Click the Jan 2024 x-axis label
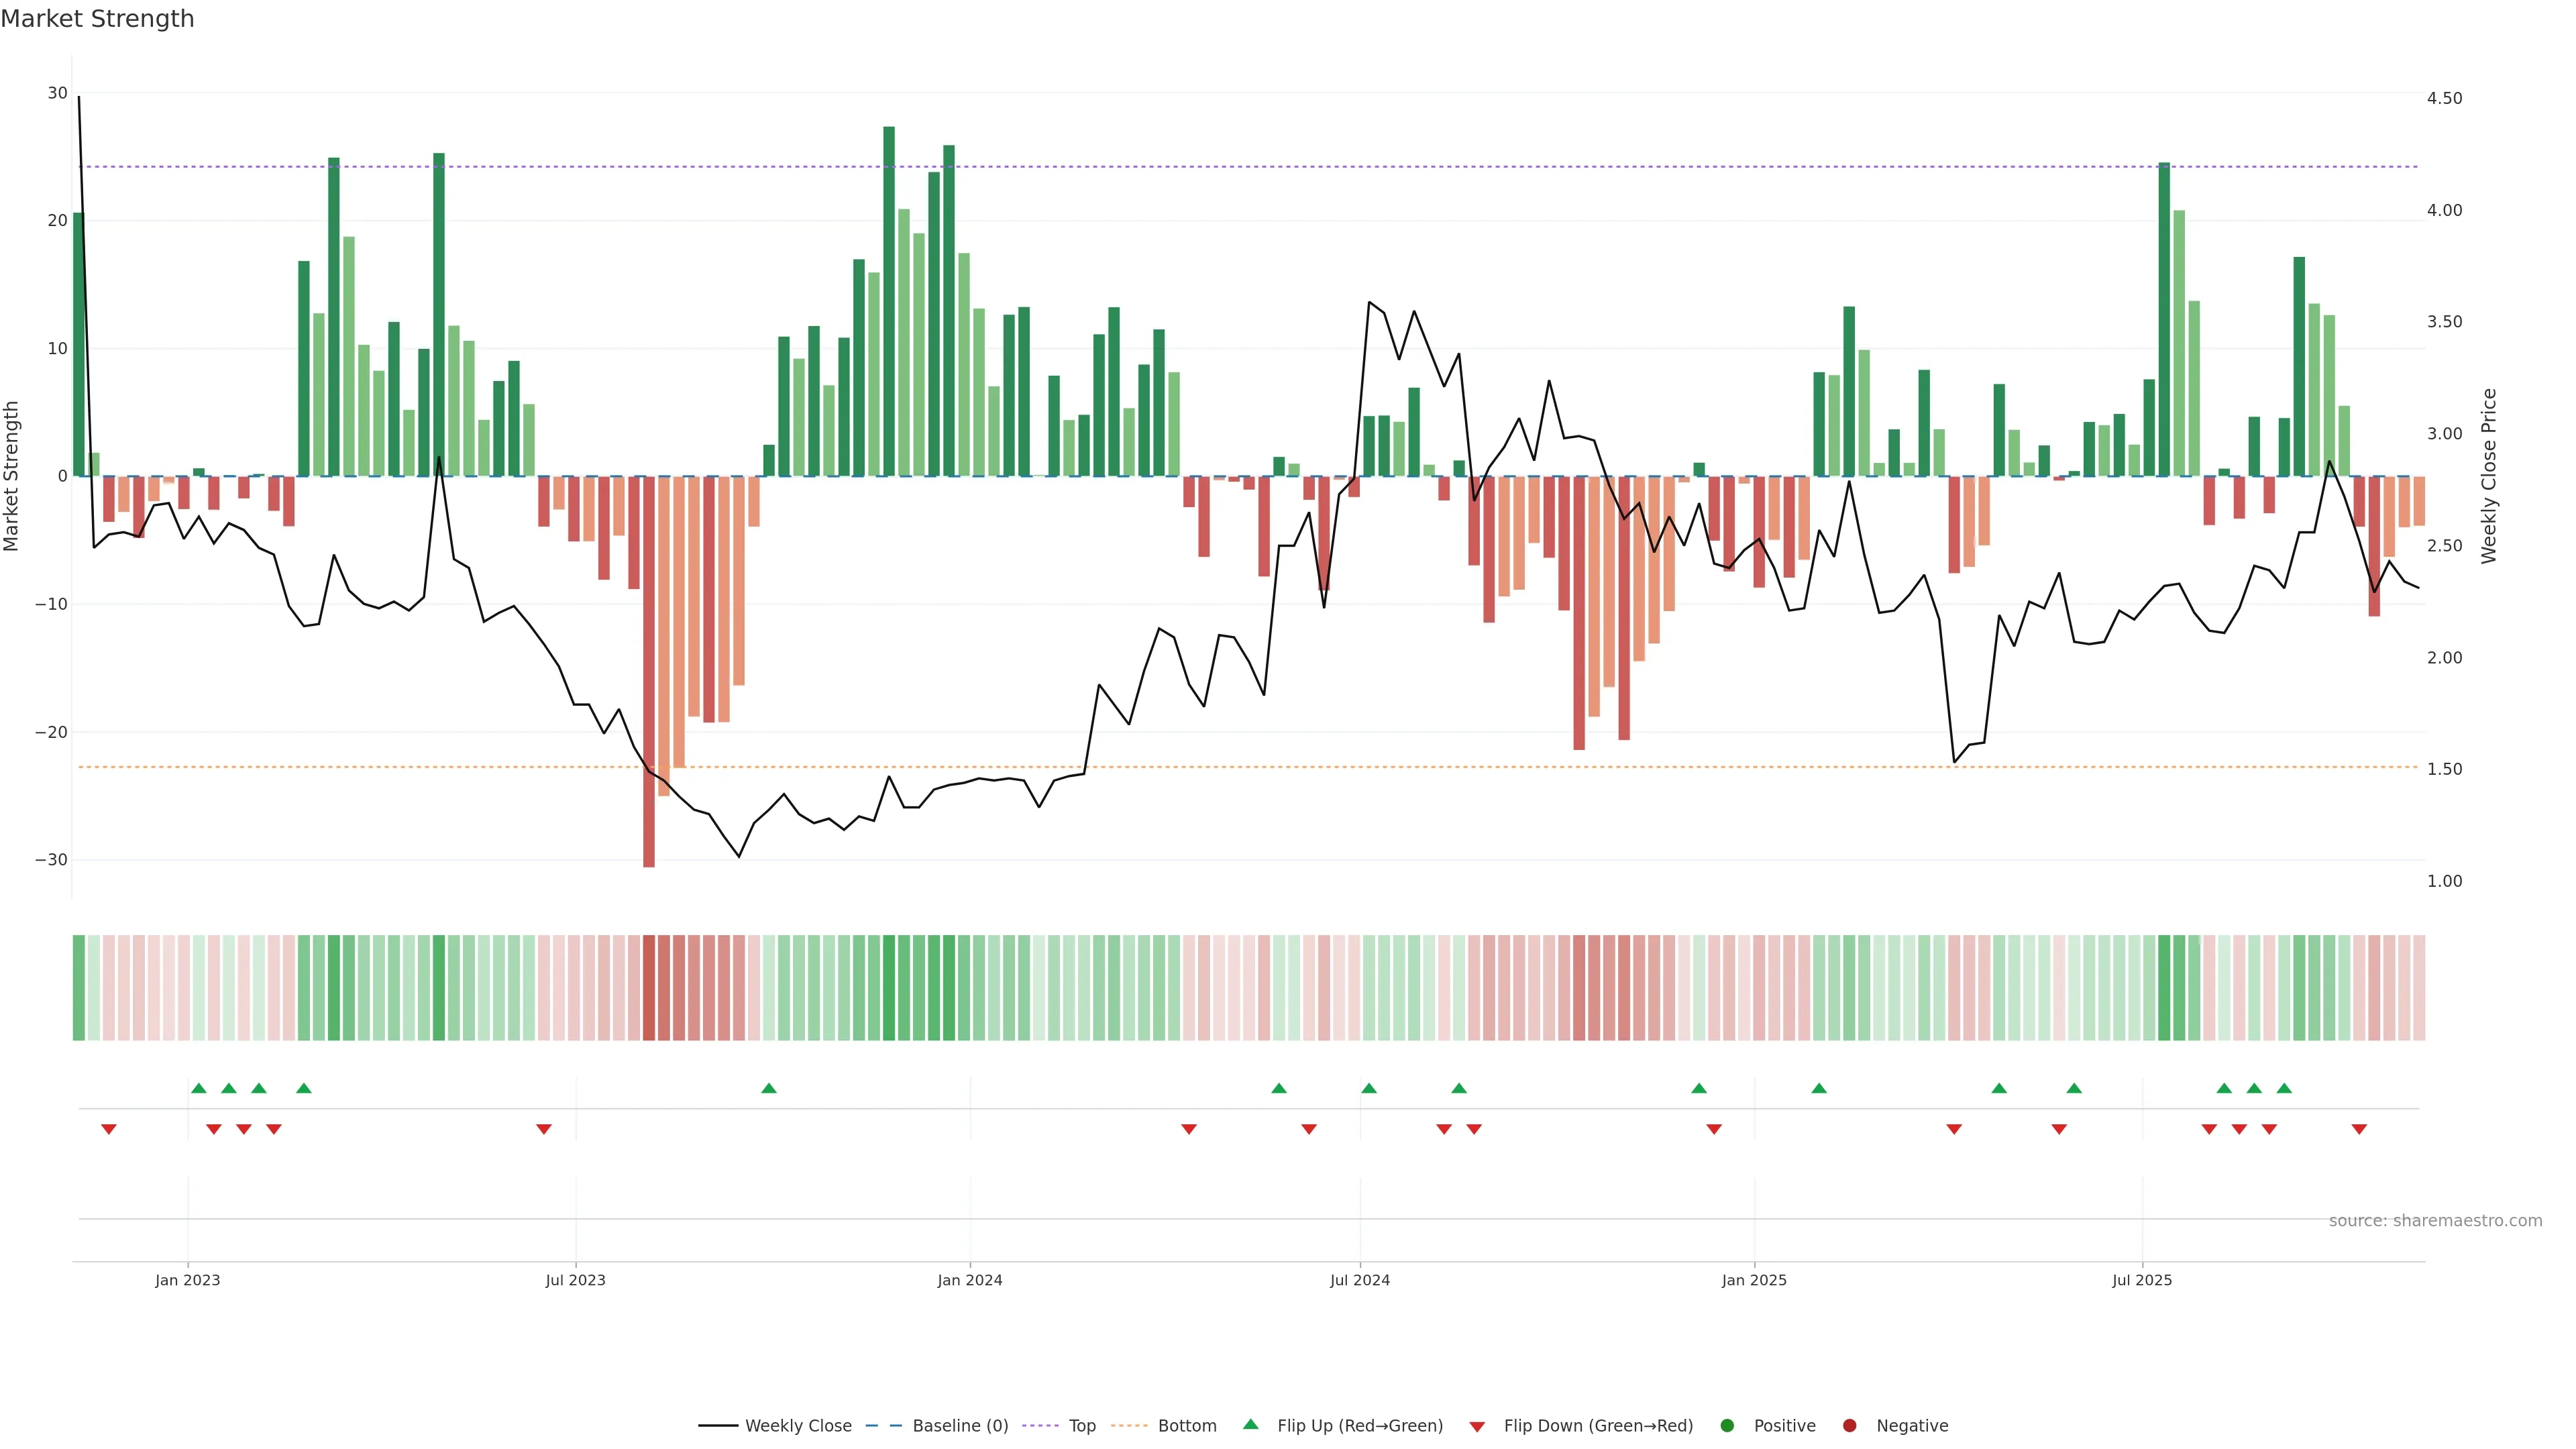The image size is (2576, 1449). (969, 1280)
